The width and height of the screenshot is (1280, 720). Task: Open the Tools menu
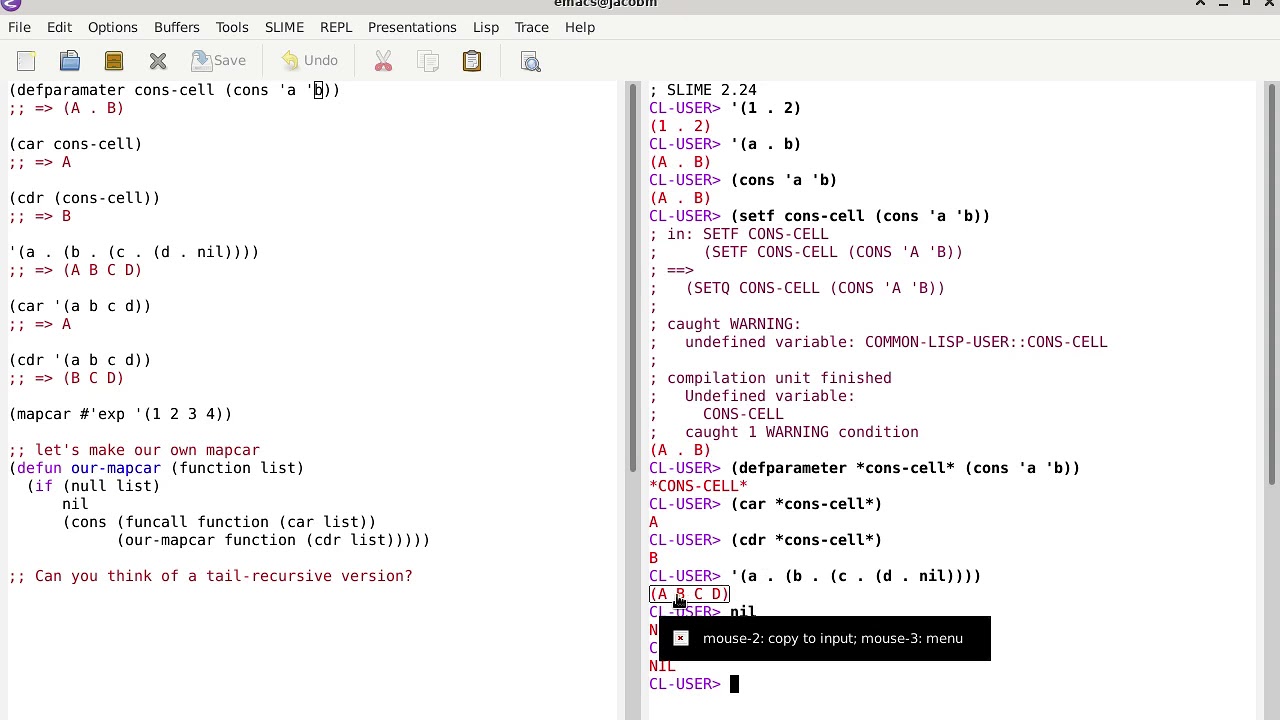pos(232,27)
